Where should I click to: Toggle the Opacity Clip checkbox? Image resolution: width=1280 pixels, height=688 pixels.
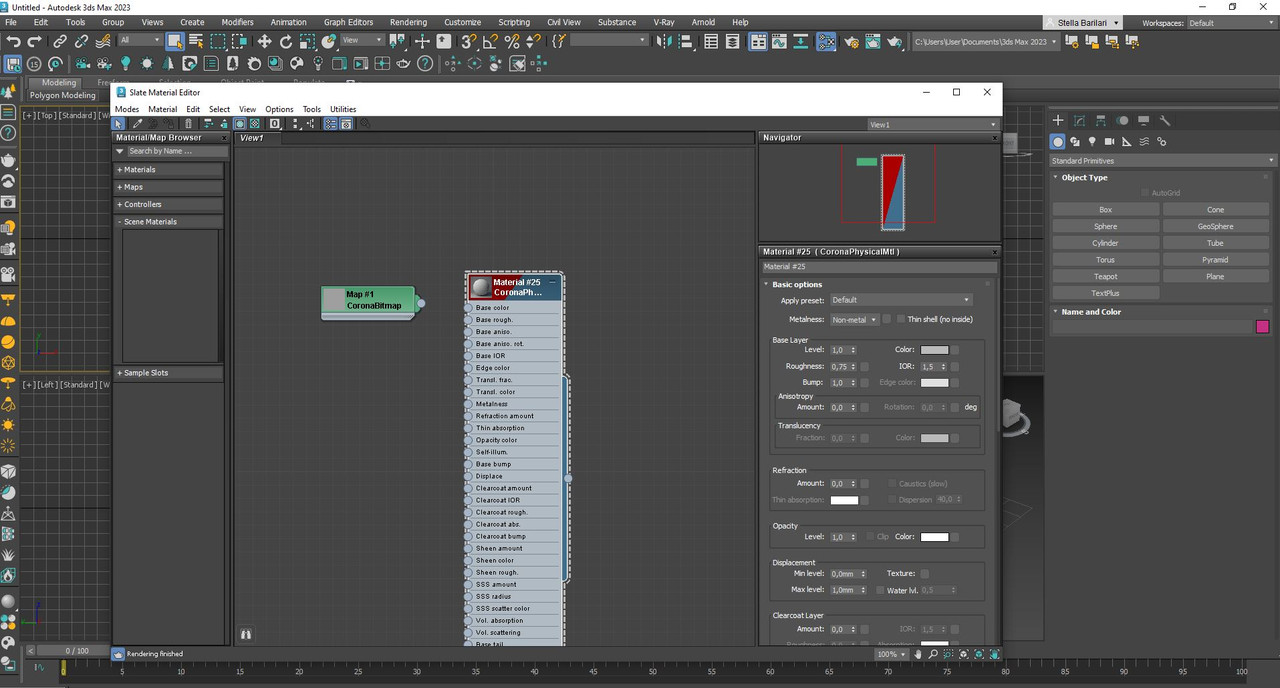[x=870, y=537]
